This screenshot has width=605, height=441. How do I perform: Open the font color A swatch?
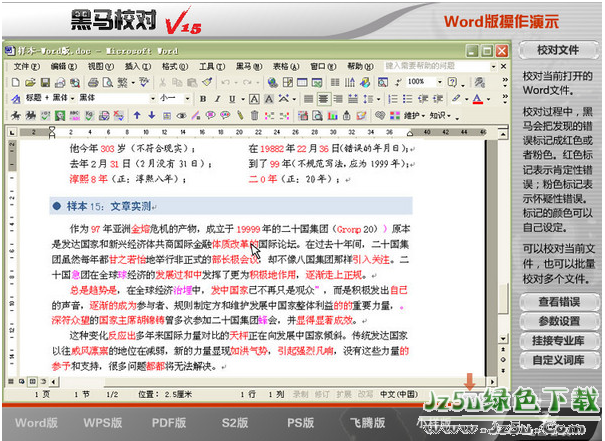point(477,99)
